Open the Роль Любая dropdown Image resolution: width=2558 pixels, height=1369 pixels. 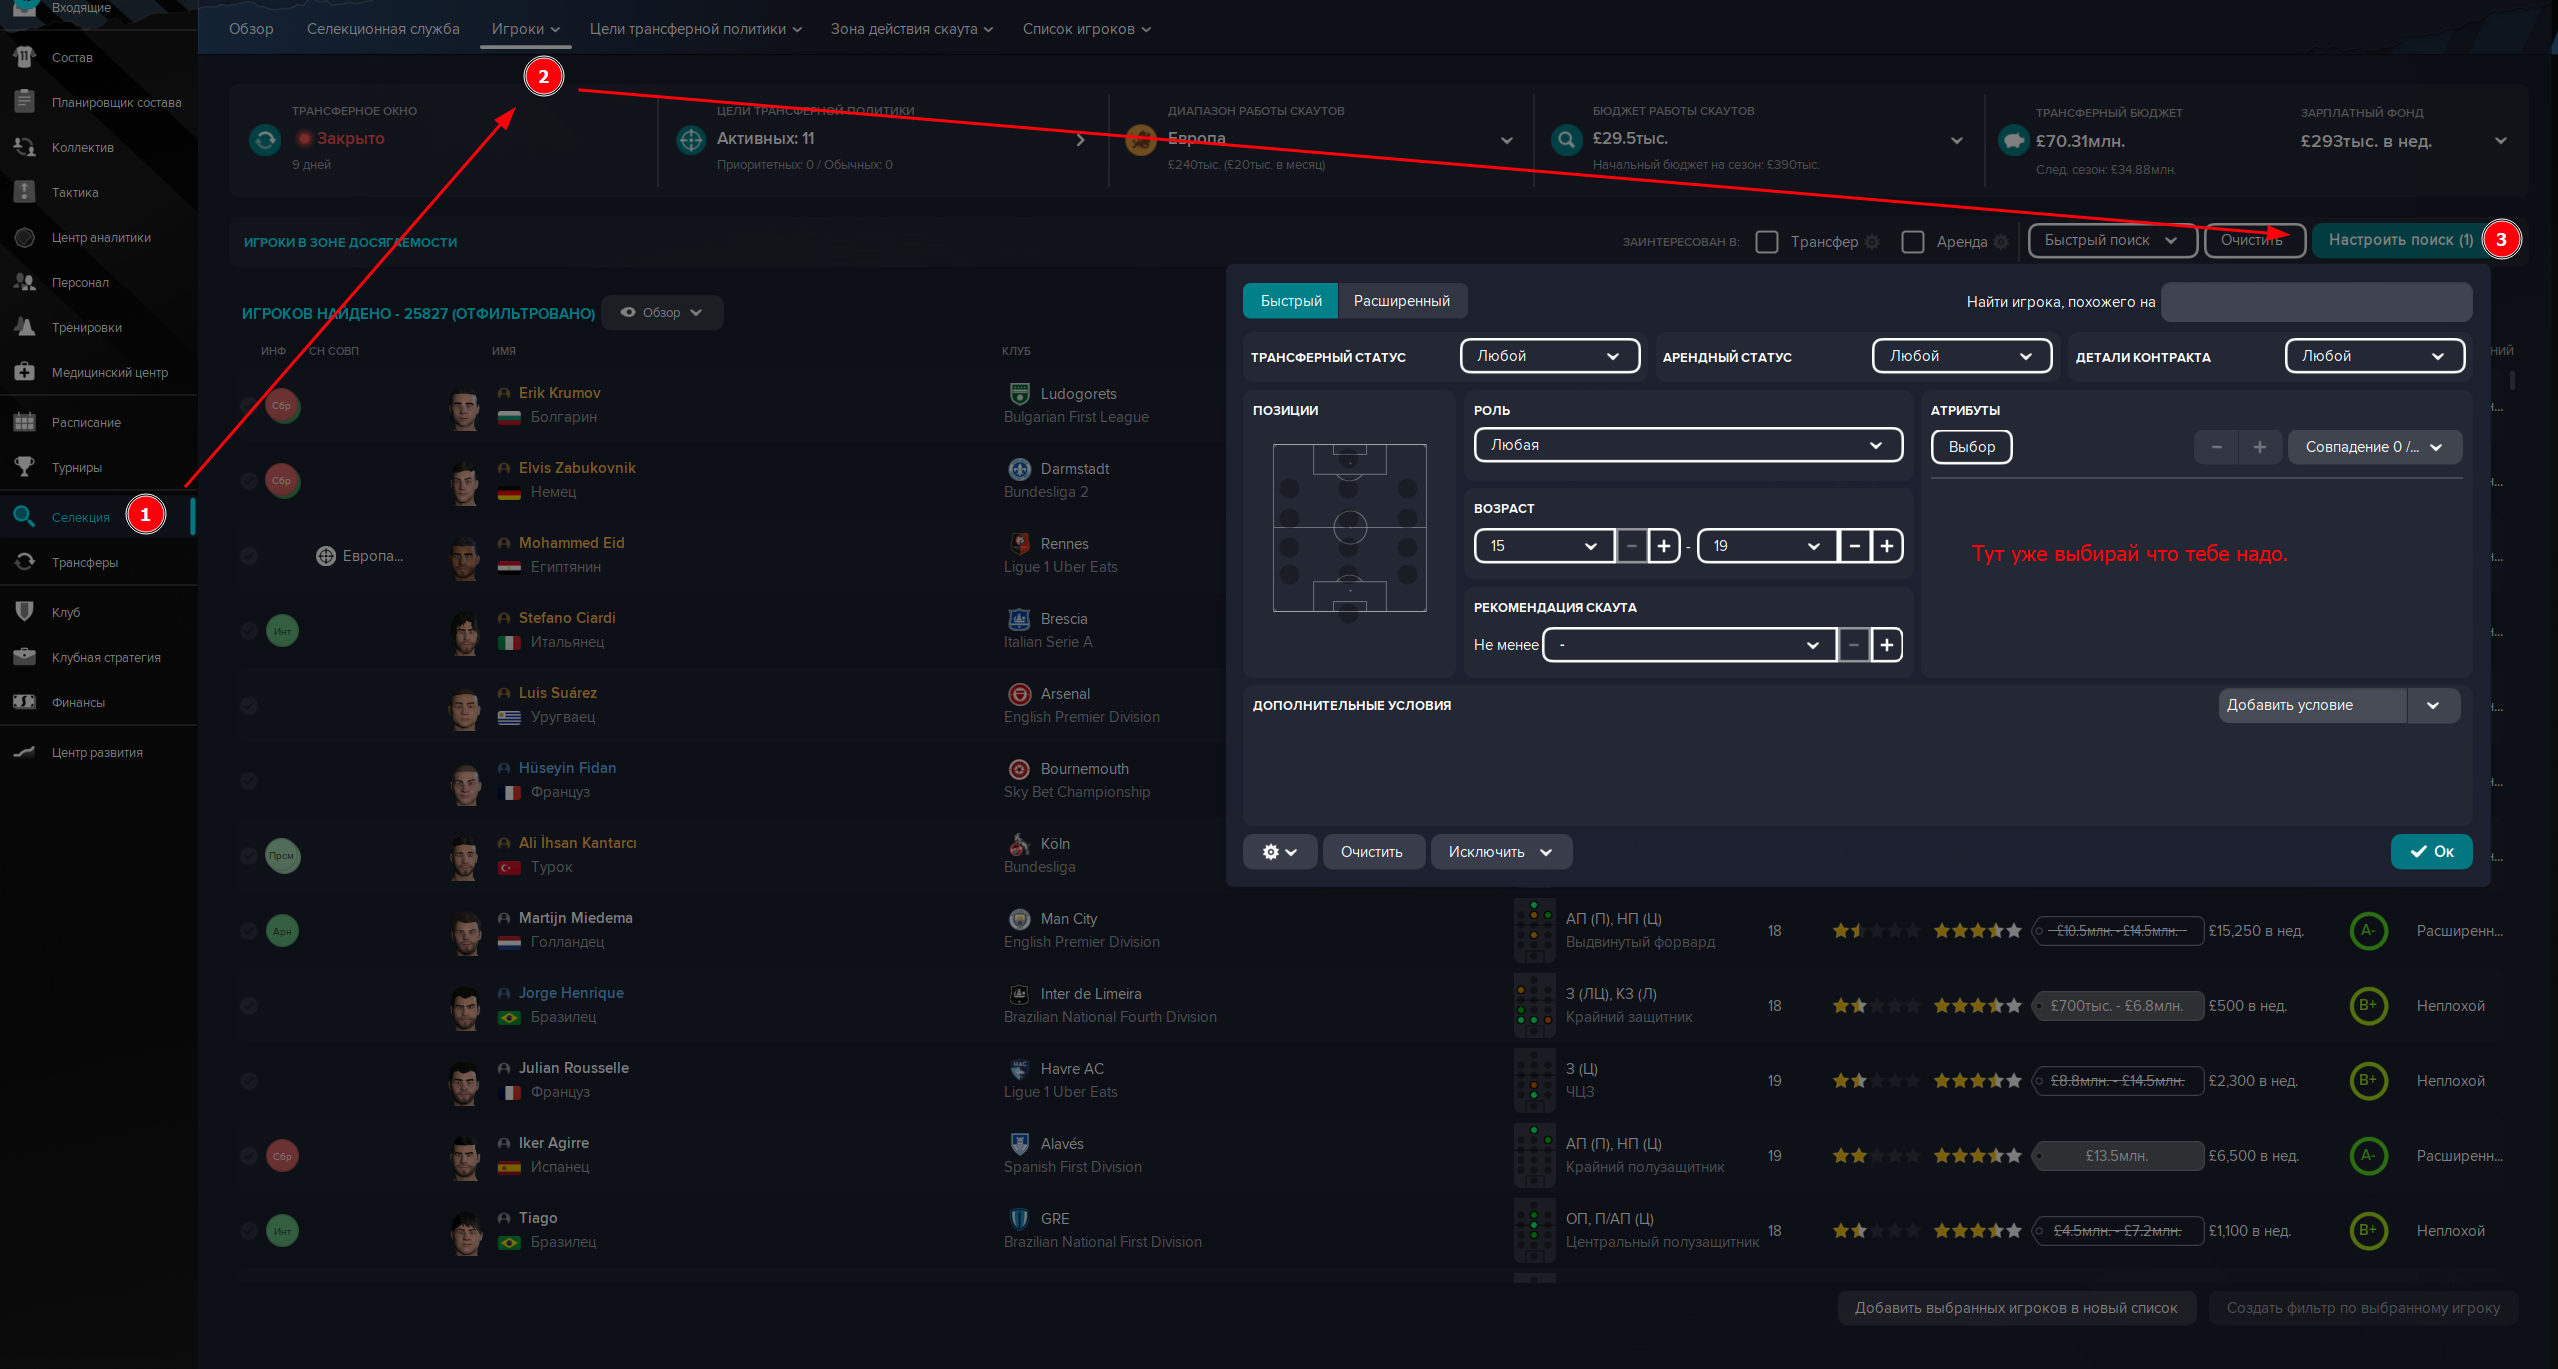pyautogui.click(x=1687, y=445)
